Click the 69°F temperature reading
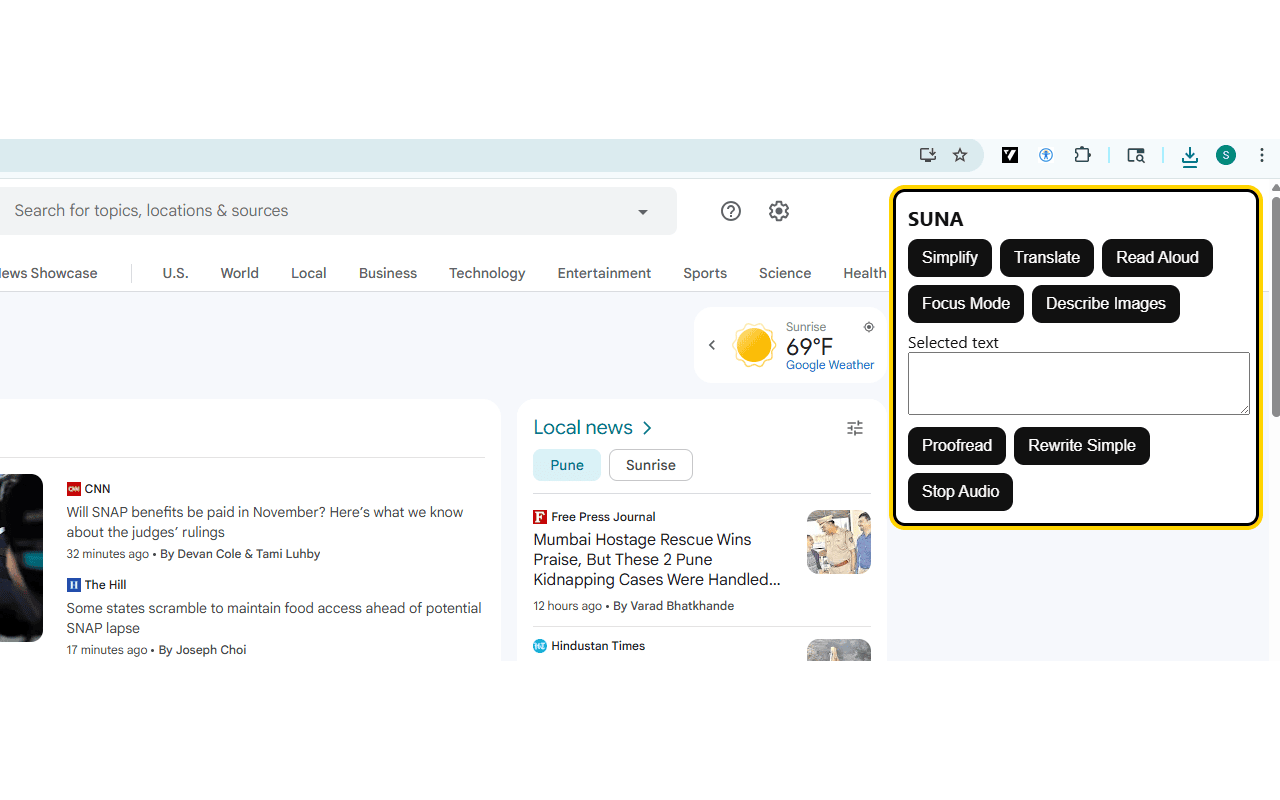Screen dimensions: 1280x800 [809, 347]
